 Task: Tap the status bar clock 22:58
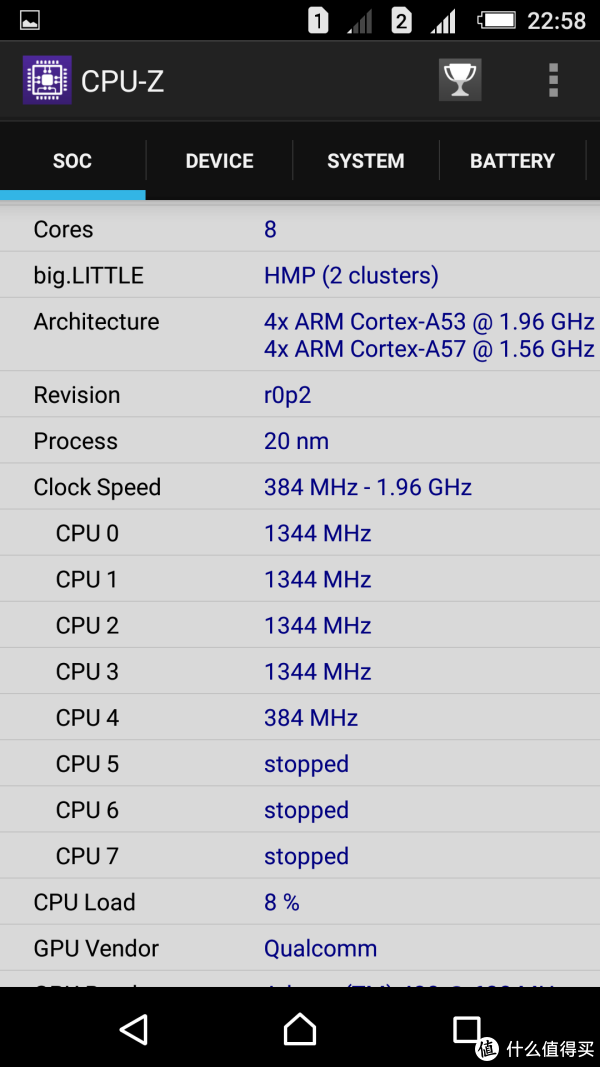click(556, 20)
